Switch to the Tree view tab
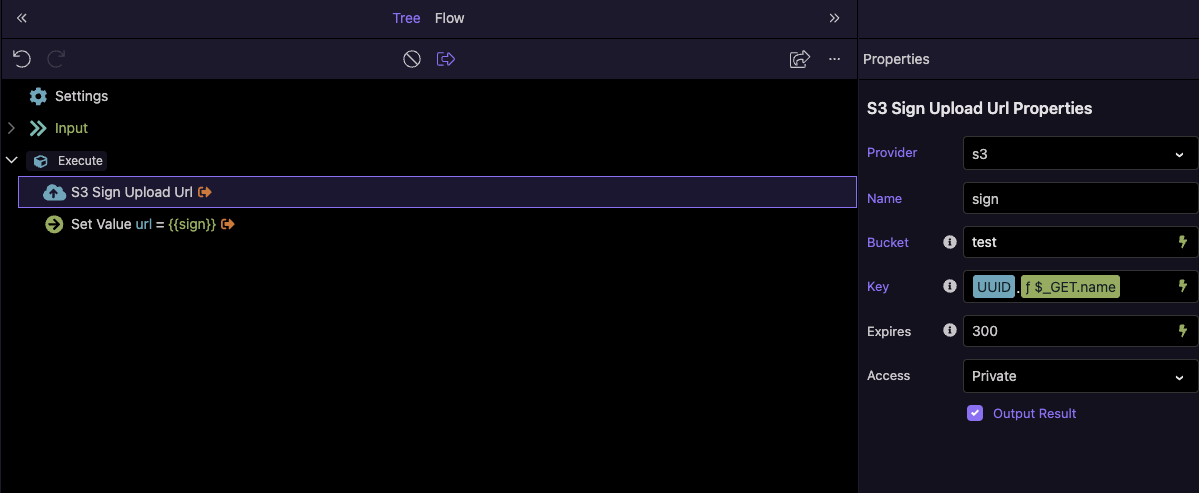The image size is (1199, 493). tap(406, 18)
